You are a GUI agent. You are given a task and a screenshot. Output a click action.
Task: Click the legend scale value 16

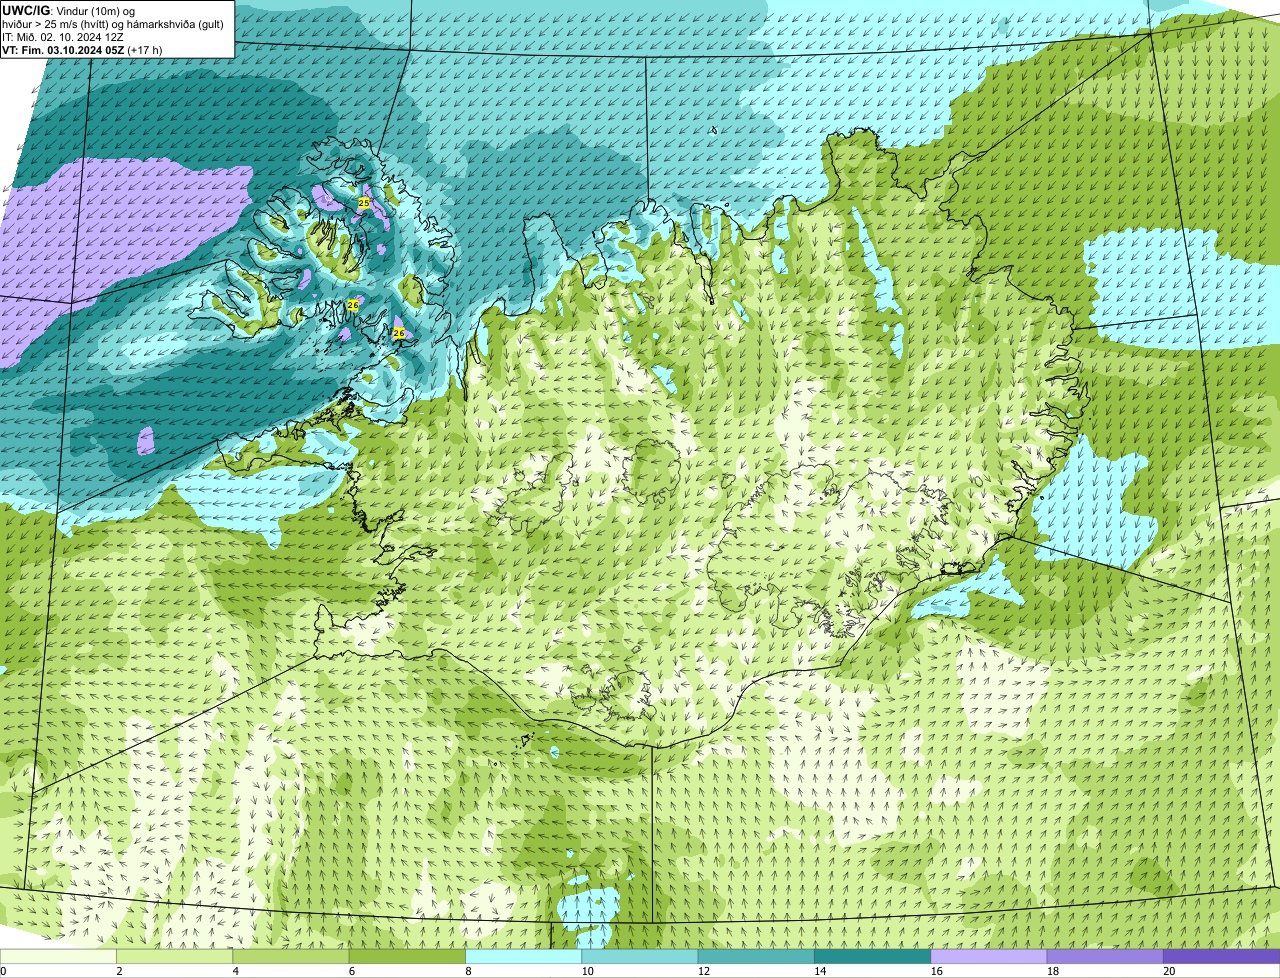pos(936,971)
